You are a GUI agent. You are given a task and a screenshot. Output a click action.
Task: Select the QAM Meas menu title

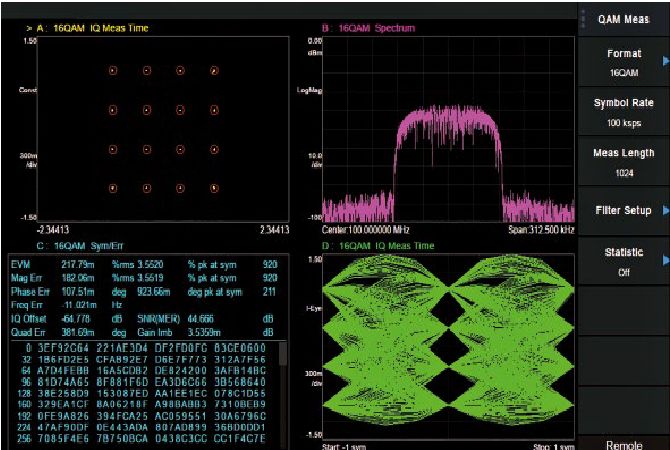click(624, 18)
